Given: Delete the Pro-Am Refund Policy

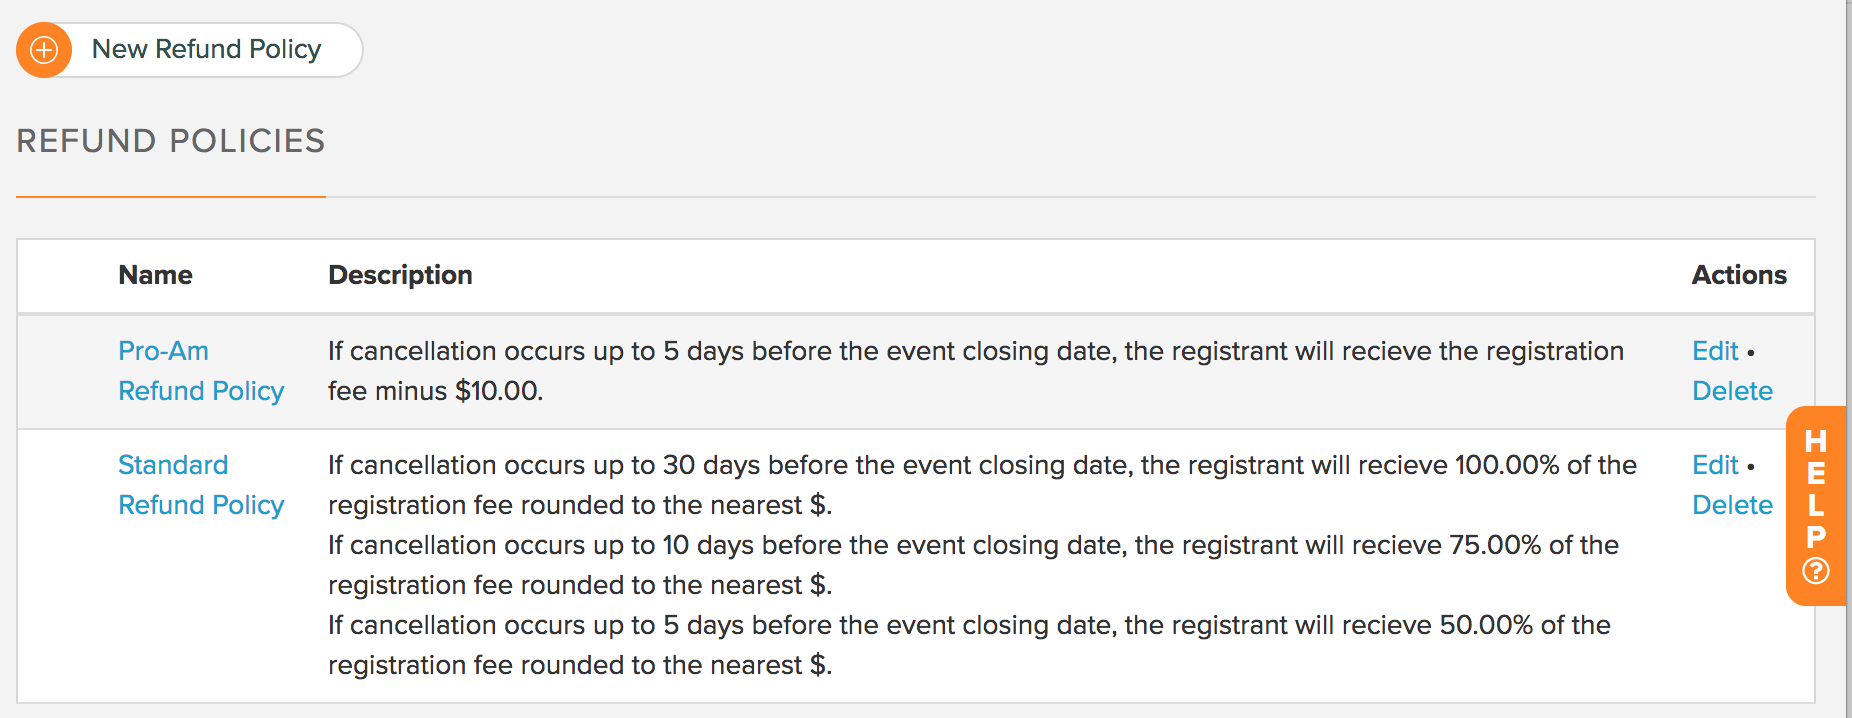Looking at the screenshot, I should point(1732,391).
